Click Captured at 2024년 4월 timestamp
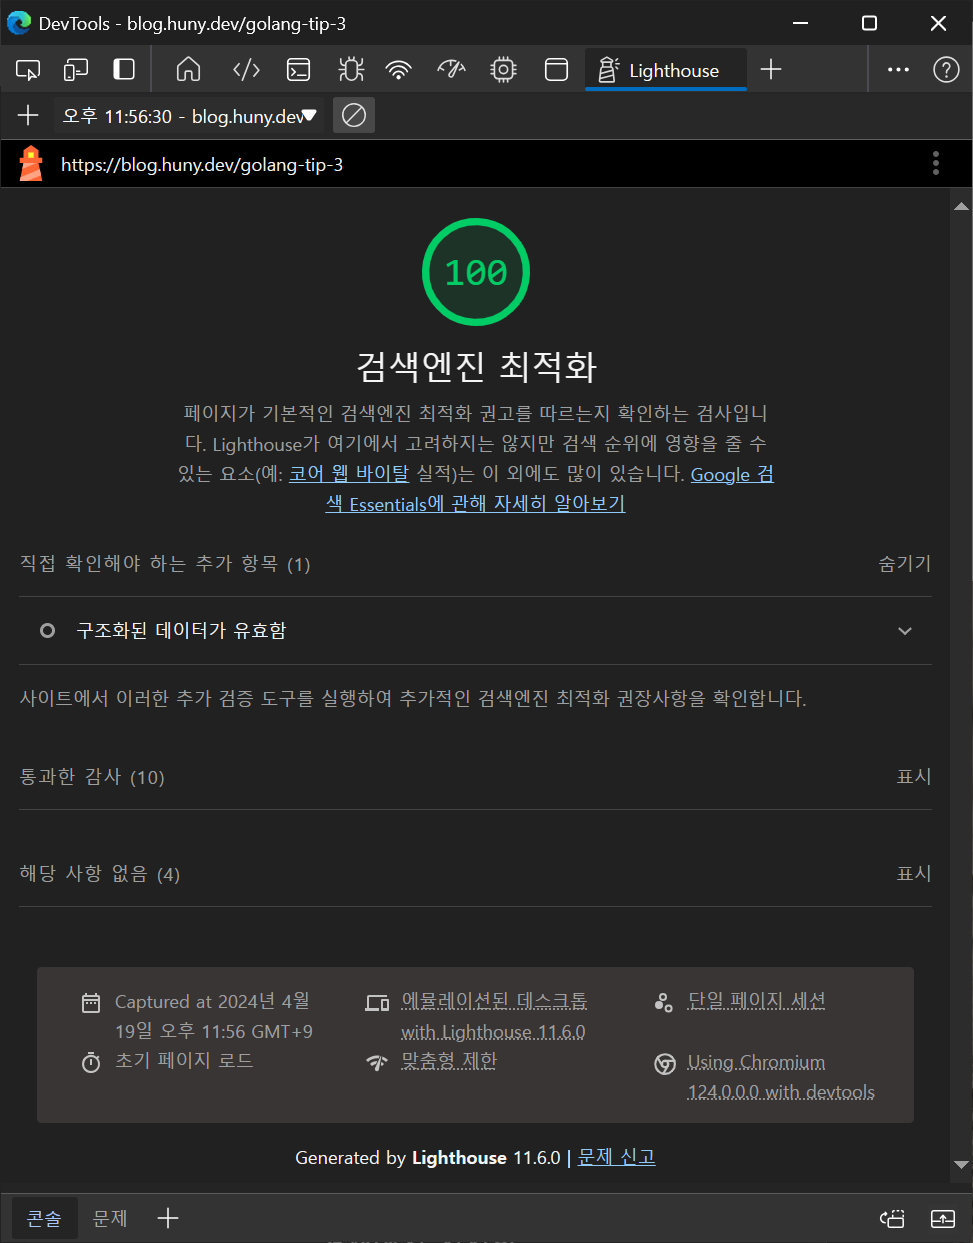Viewport: 973px width, 1243px height. [x=214, y=1016]
